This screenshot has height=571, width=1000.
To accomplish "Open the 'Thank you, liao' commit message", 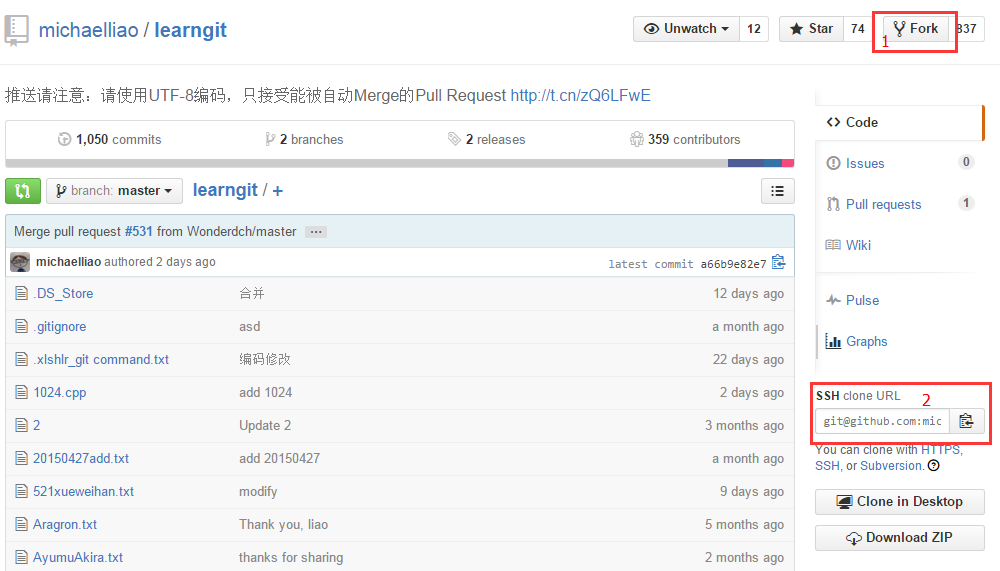I will point(283,524).
